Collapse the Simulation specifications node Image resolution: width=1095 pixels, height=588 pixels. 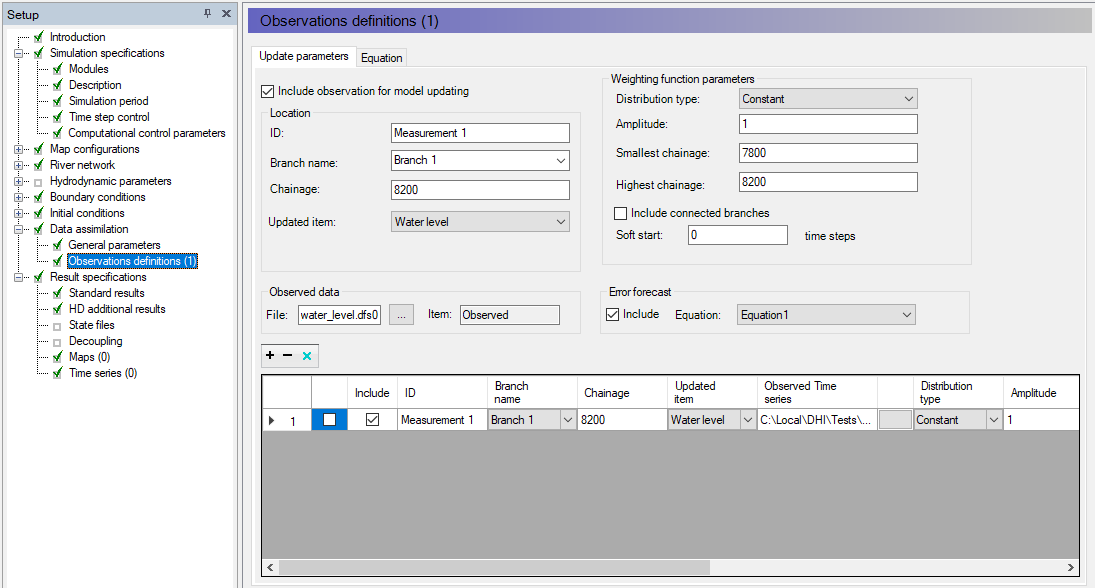[x=19, y=53]
